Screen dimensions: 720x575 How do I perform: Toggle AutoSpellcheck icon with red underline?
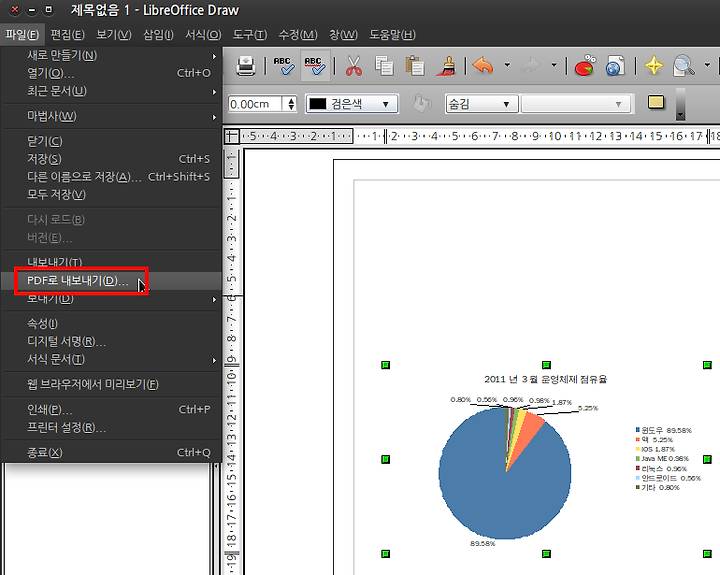[315, 66]
